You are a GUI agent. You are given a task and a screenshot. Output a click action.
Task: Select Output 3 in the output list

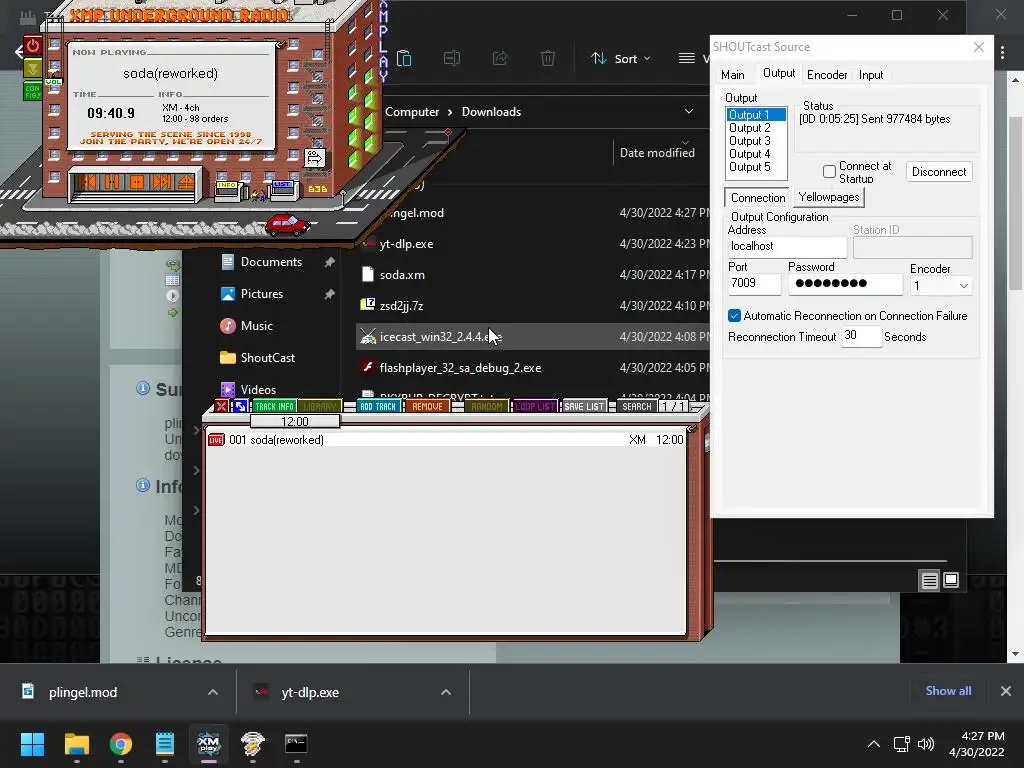coord(756,141)
